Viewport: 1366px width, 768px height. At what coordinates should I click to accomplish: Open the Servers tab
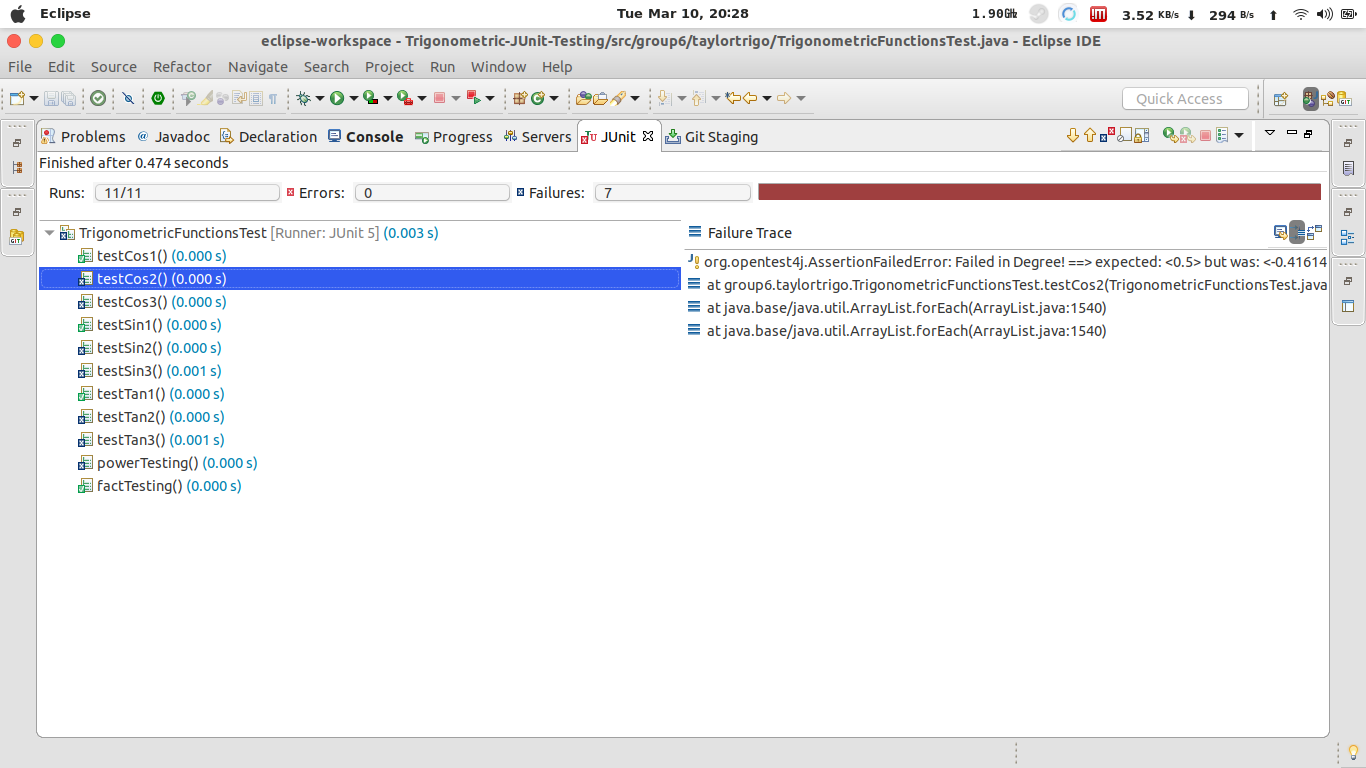537,136
